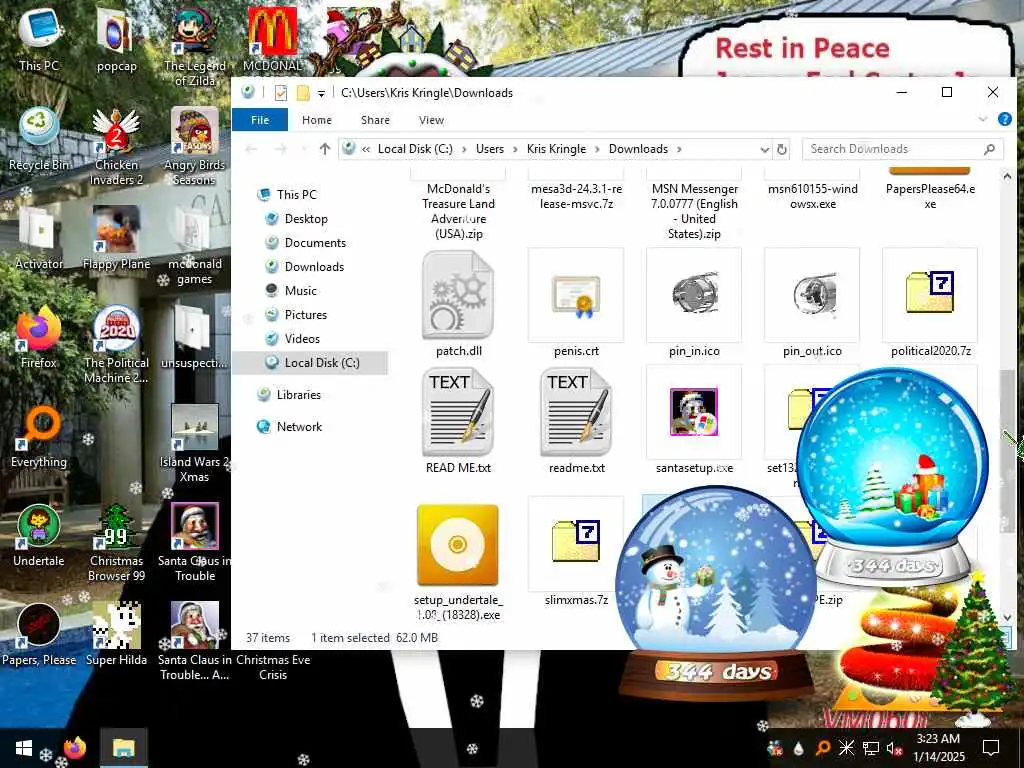Image resolution: width=1024 pixels, height=768 pixels.
Task: Open the popcap desktop shortcut
Action: point(116,39)
